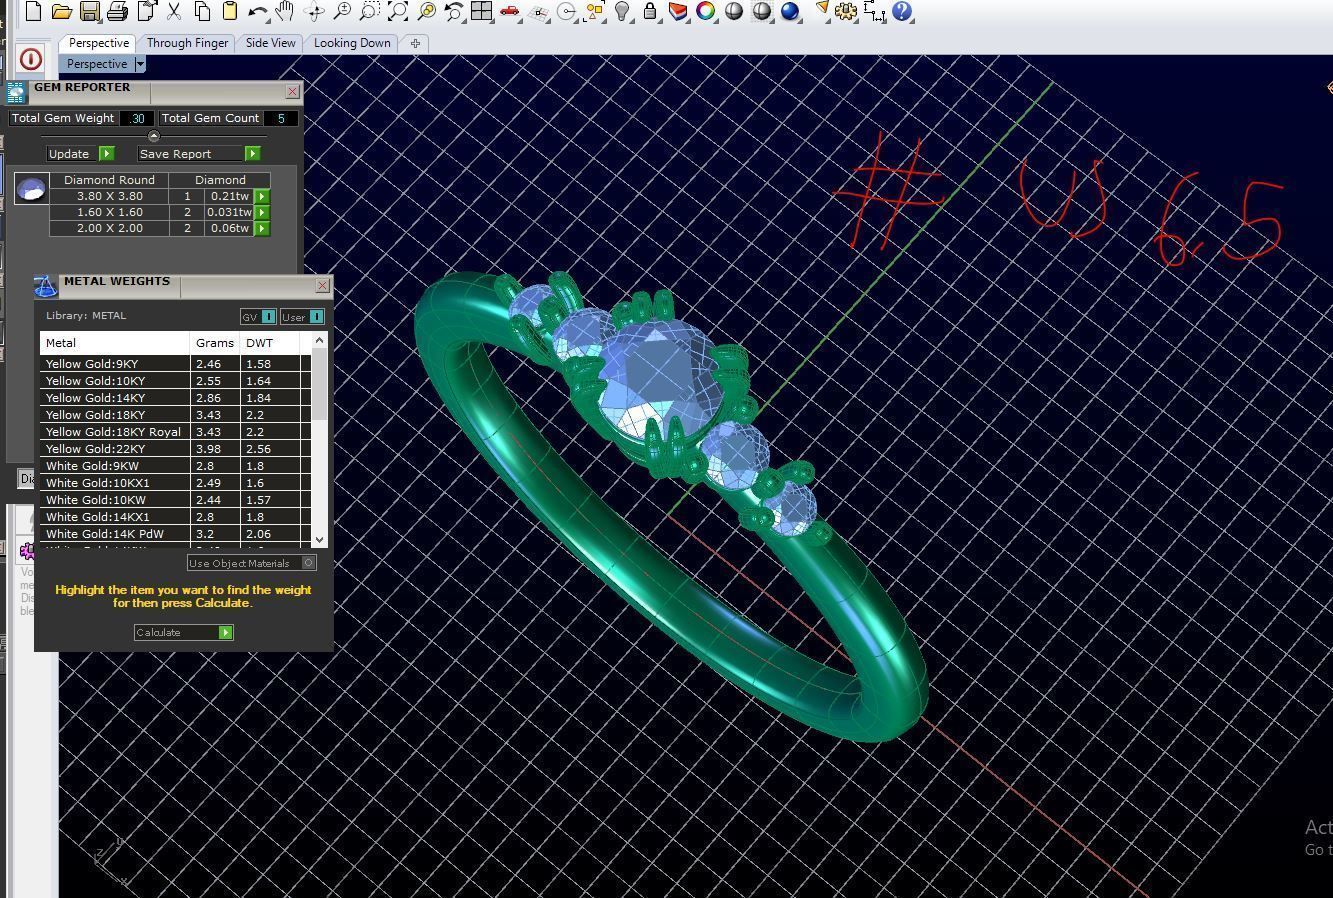Click the Diamond Round gem thumbnail
Image resolution: width=1333 pixels, height=898 pixels.
tap(32, 189)
